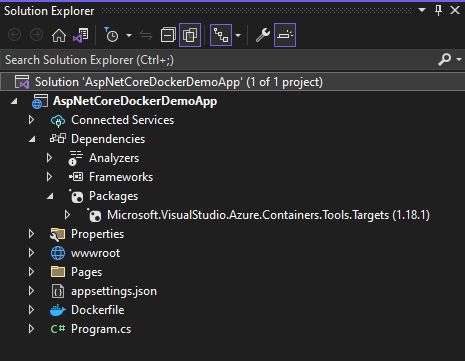
Task: Click the appsettings.json file icon
Action: point(58,291)
